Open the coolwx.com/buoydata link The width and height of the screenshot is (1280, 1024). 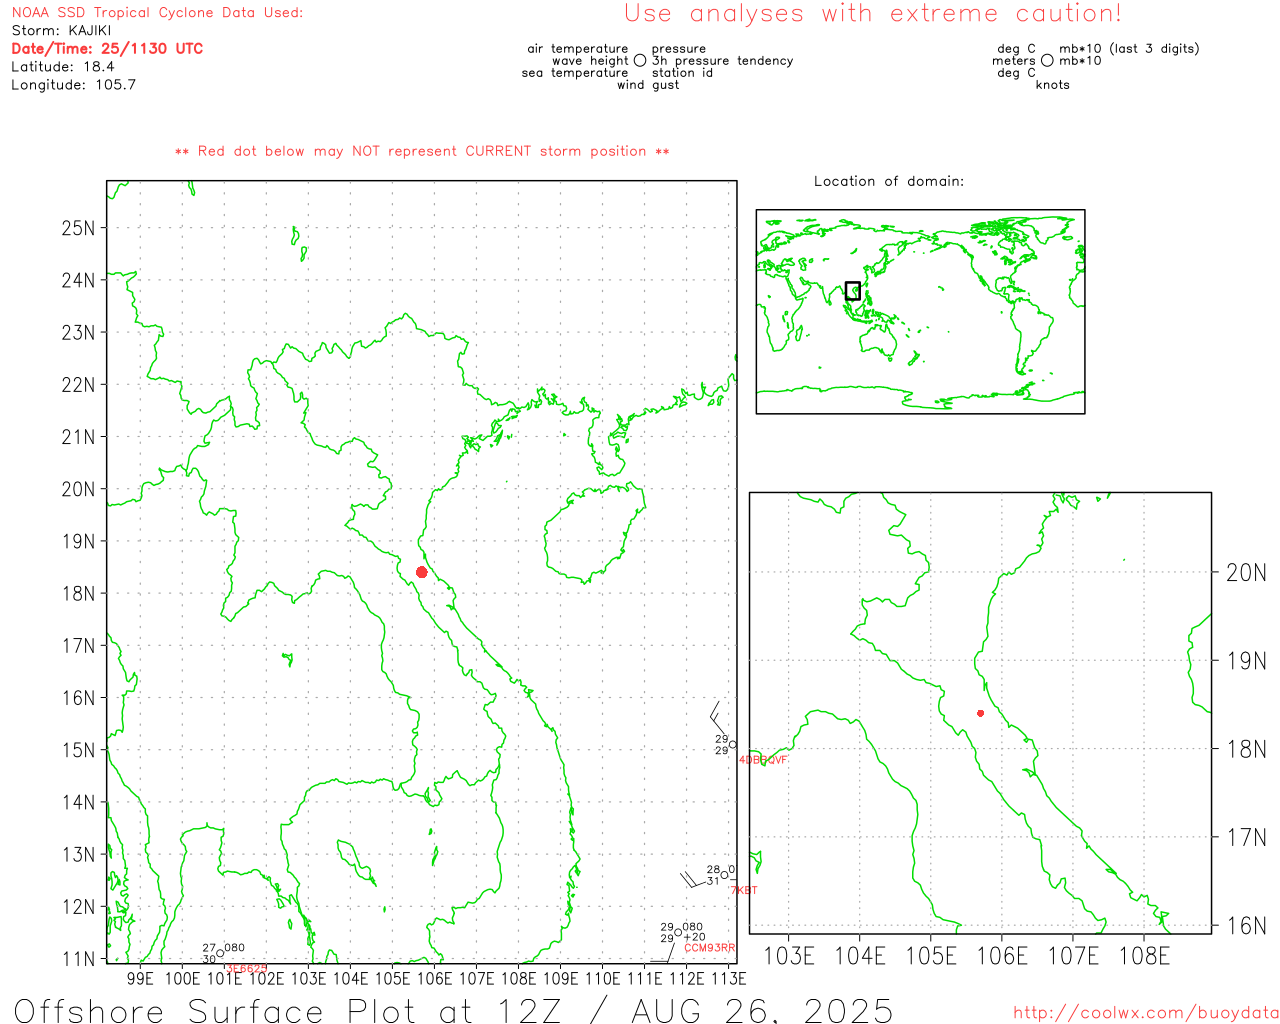point(1146,1013)
